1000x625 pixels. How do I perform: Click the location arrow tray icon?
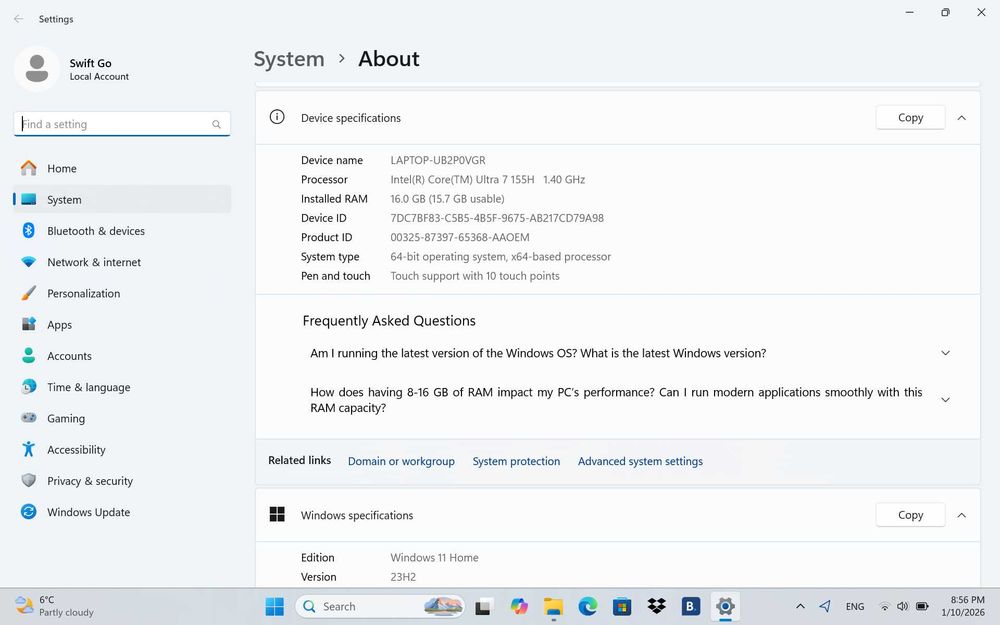tap(825, 606)
